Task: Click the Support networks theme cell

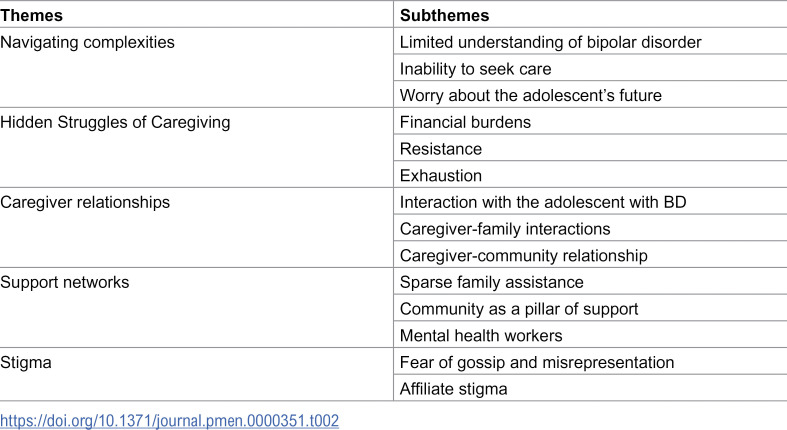Action: click(196, 308)
